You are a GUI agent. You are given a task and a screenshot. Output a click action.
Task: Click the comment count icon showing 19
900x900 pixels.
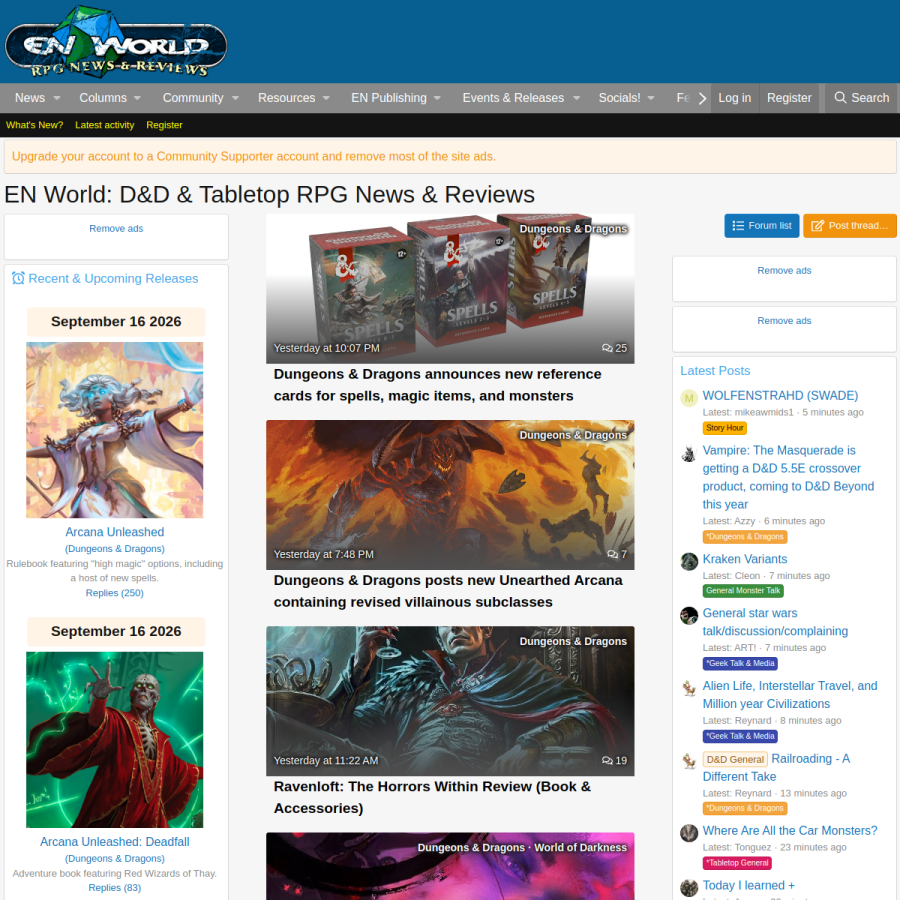point(607,761)
